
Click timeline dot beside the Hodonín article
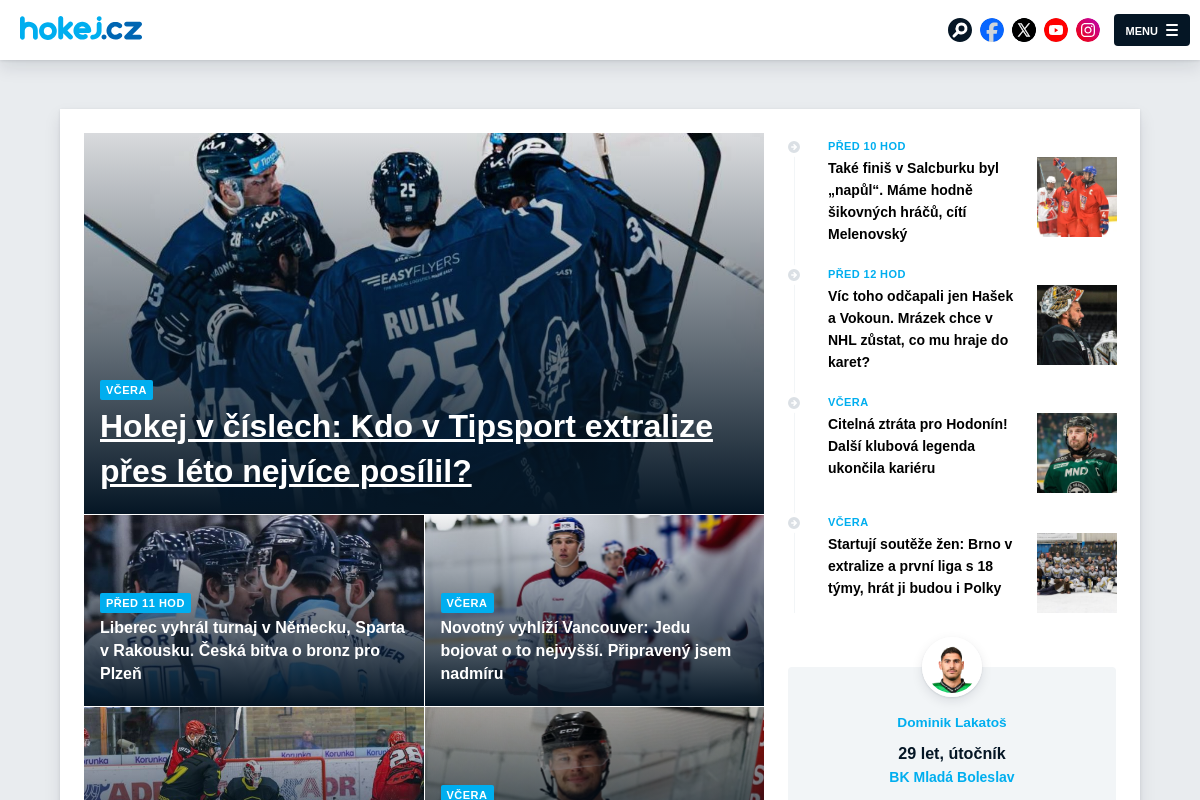(x=794, y=403)
